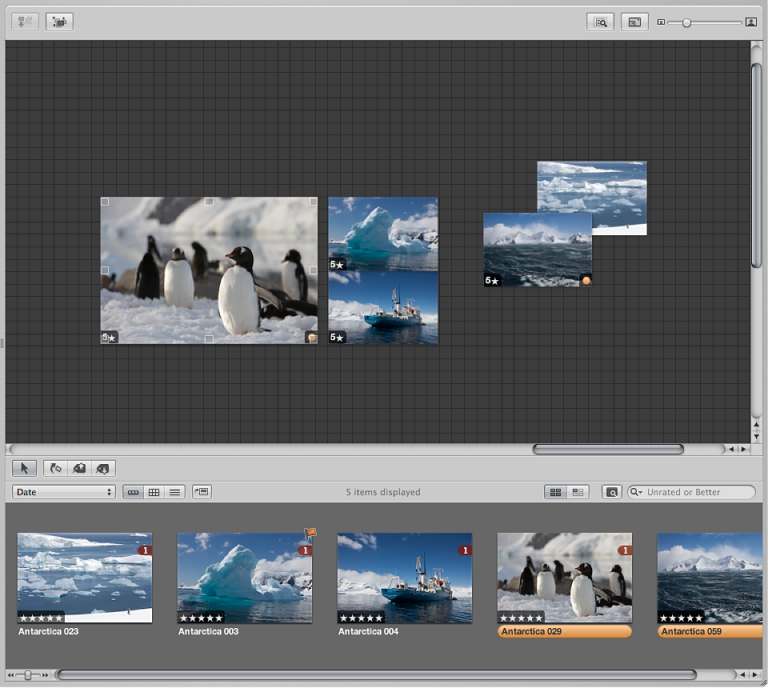
Task: Click the Uncover button in the Light Table toolbar
Action: pos(60,21)
